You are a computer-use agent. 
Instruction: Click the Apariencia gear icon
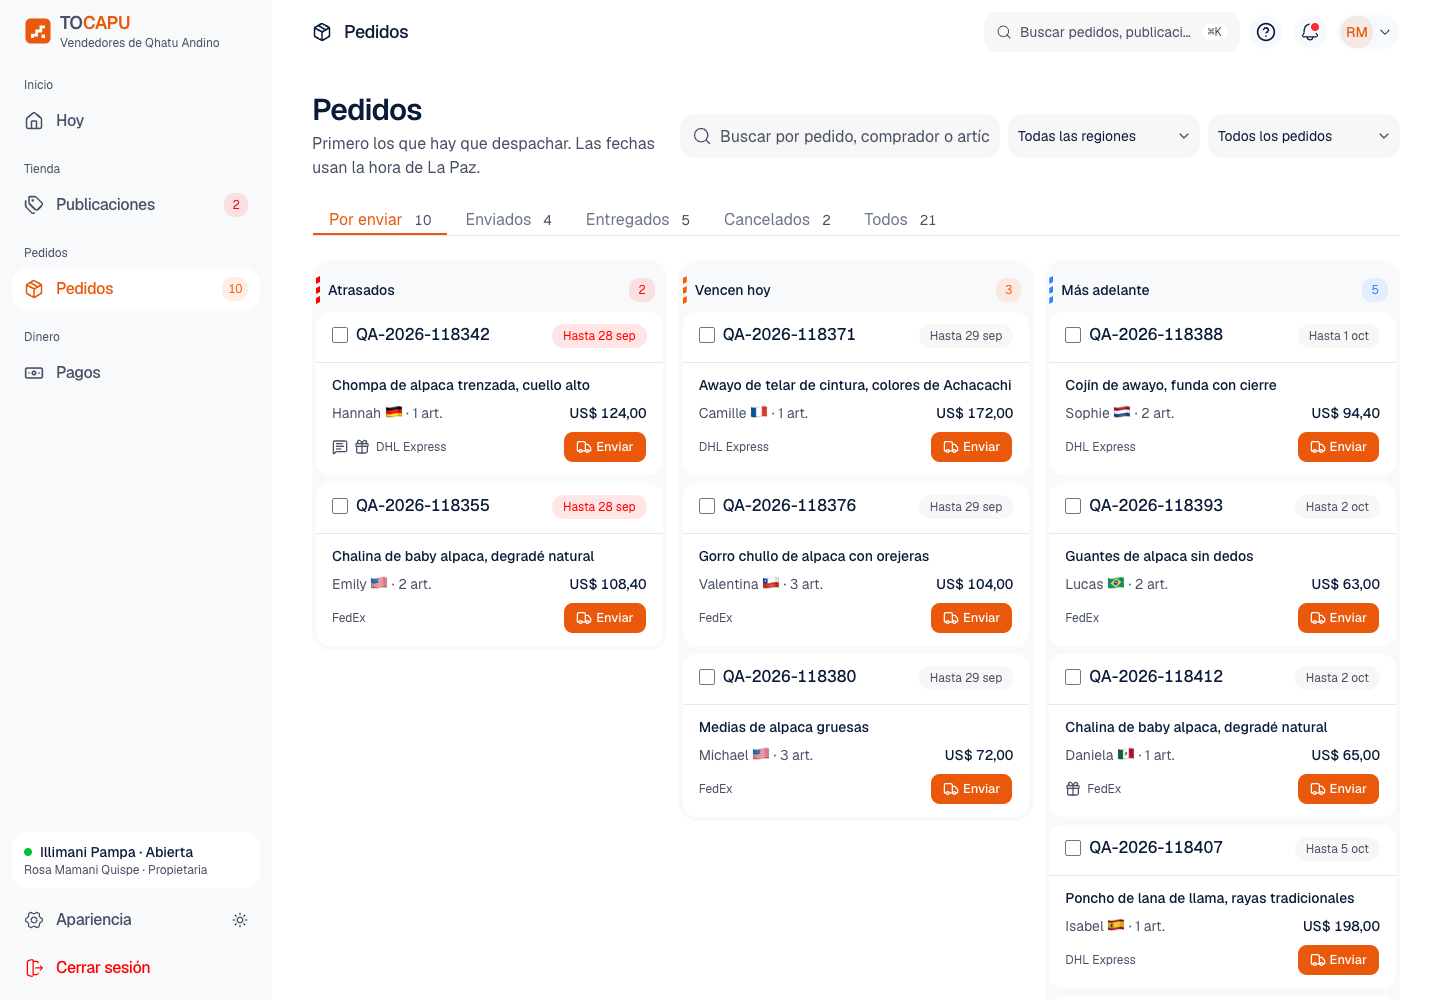pos(34,920)
